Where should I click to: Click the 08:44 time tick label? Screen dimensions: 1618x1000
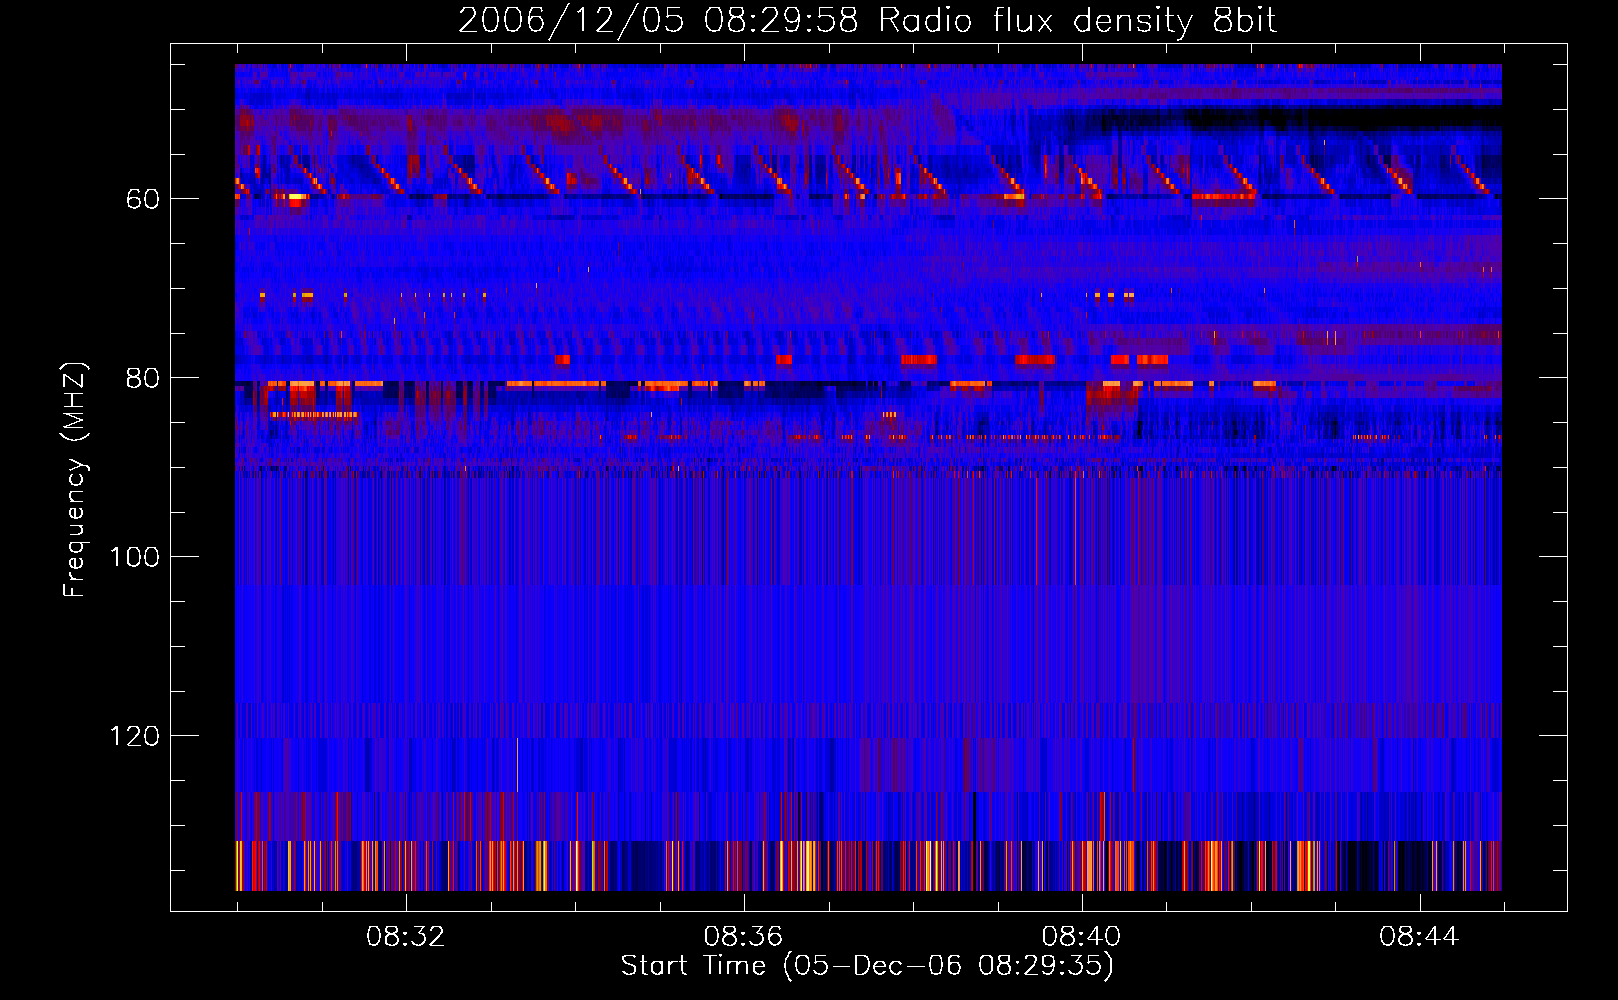pyautogui.click(x=1419, y=937)
